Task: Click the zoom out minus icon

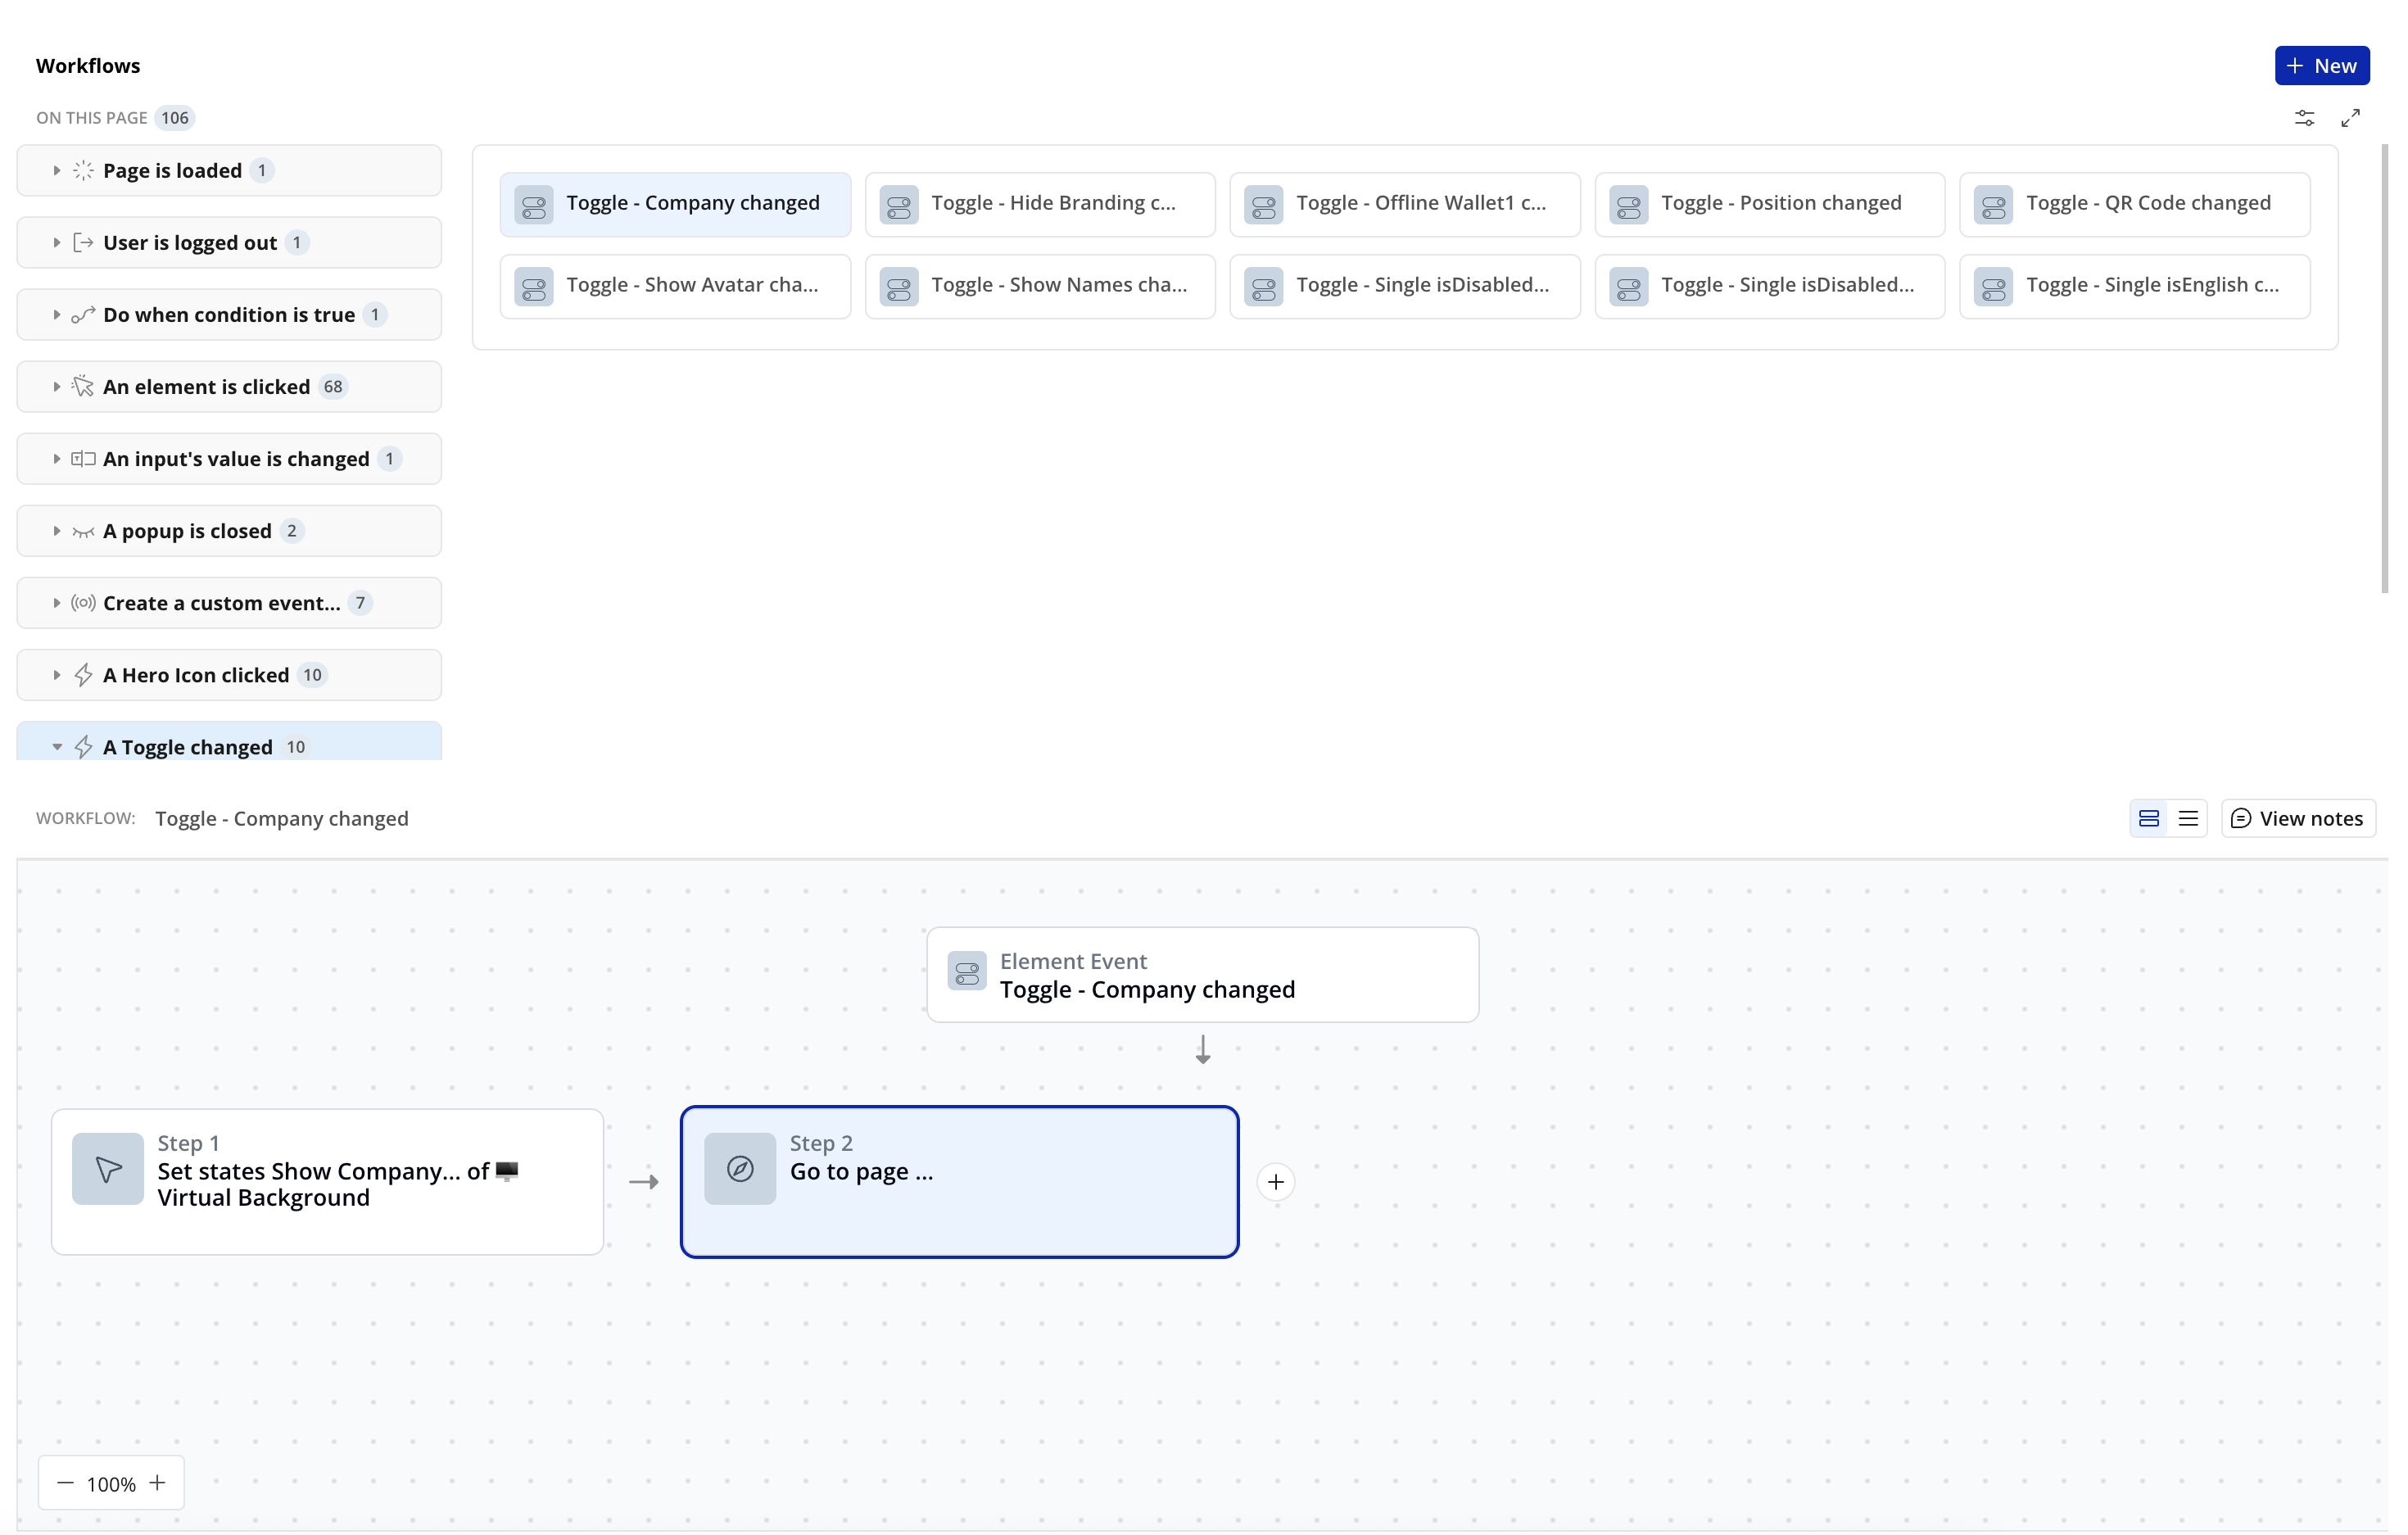Action: point(65,1482)
